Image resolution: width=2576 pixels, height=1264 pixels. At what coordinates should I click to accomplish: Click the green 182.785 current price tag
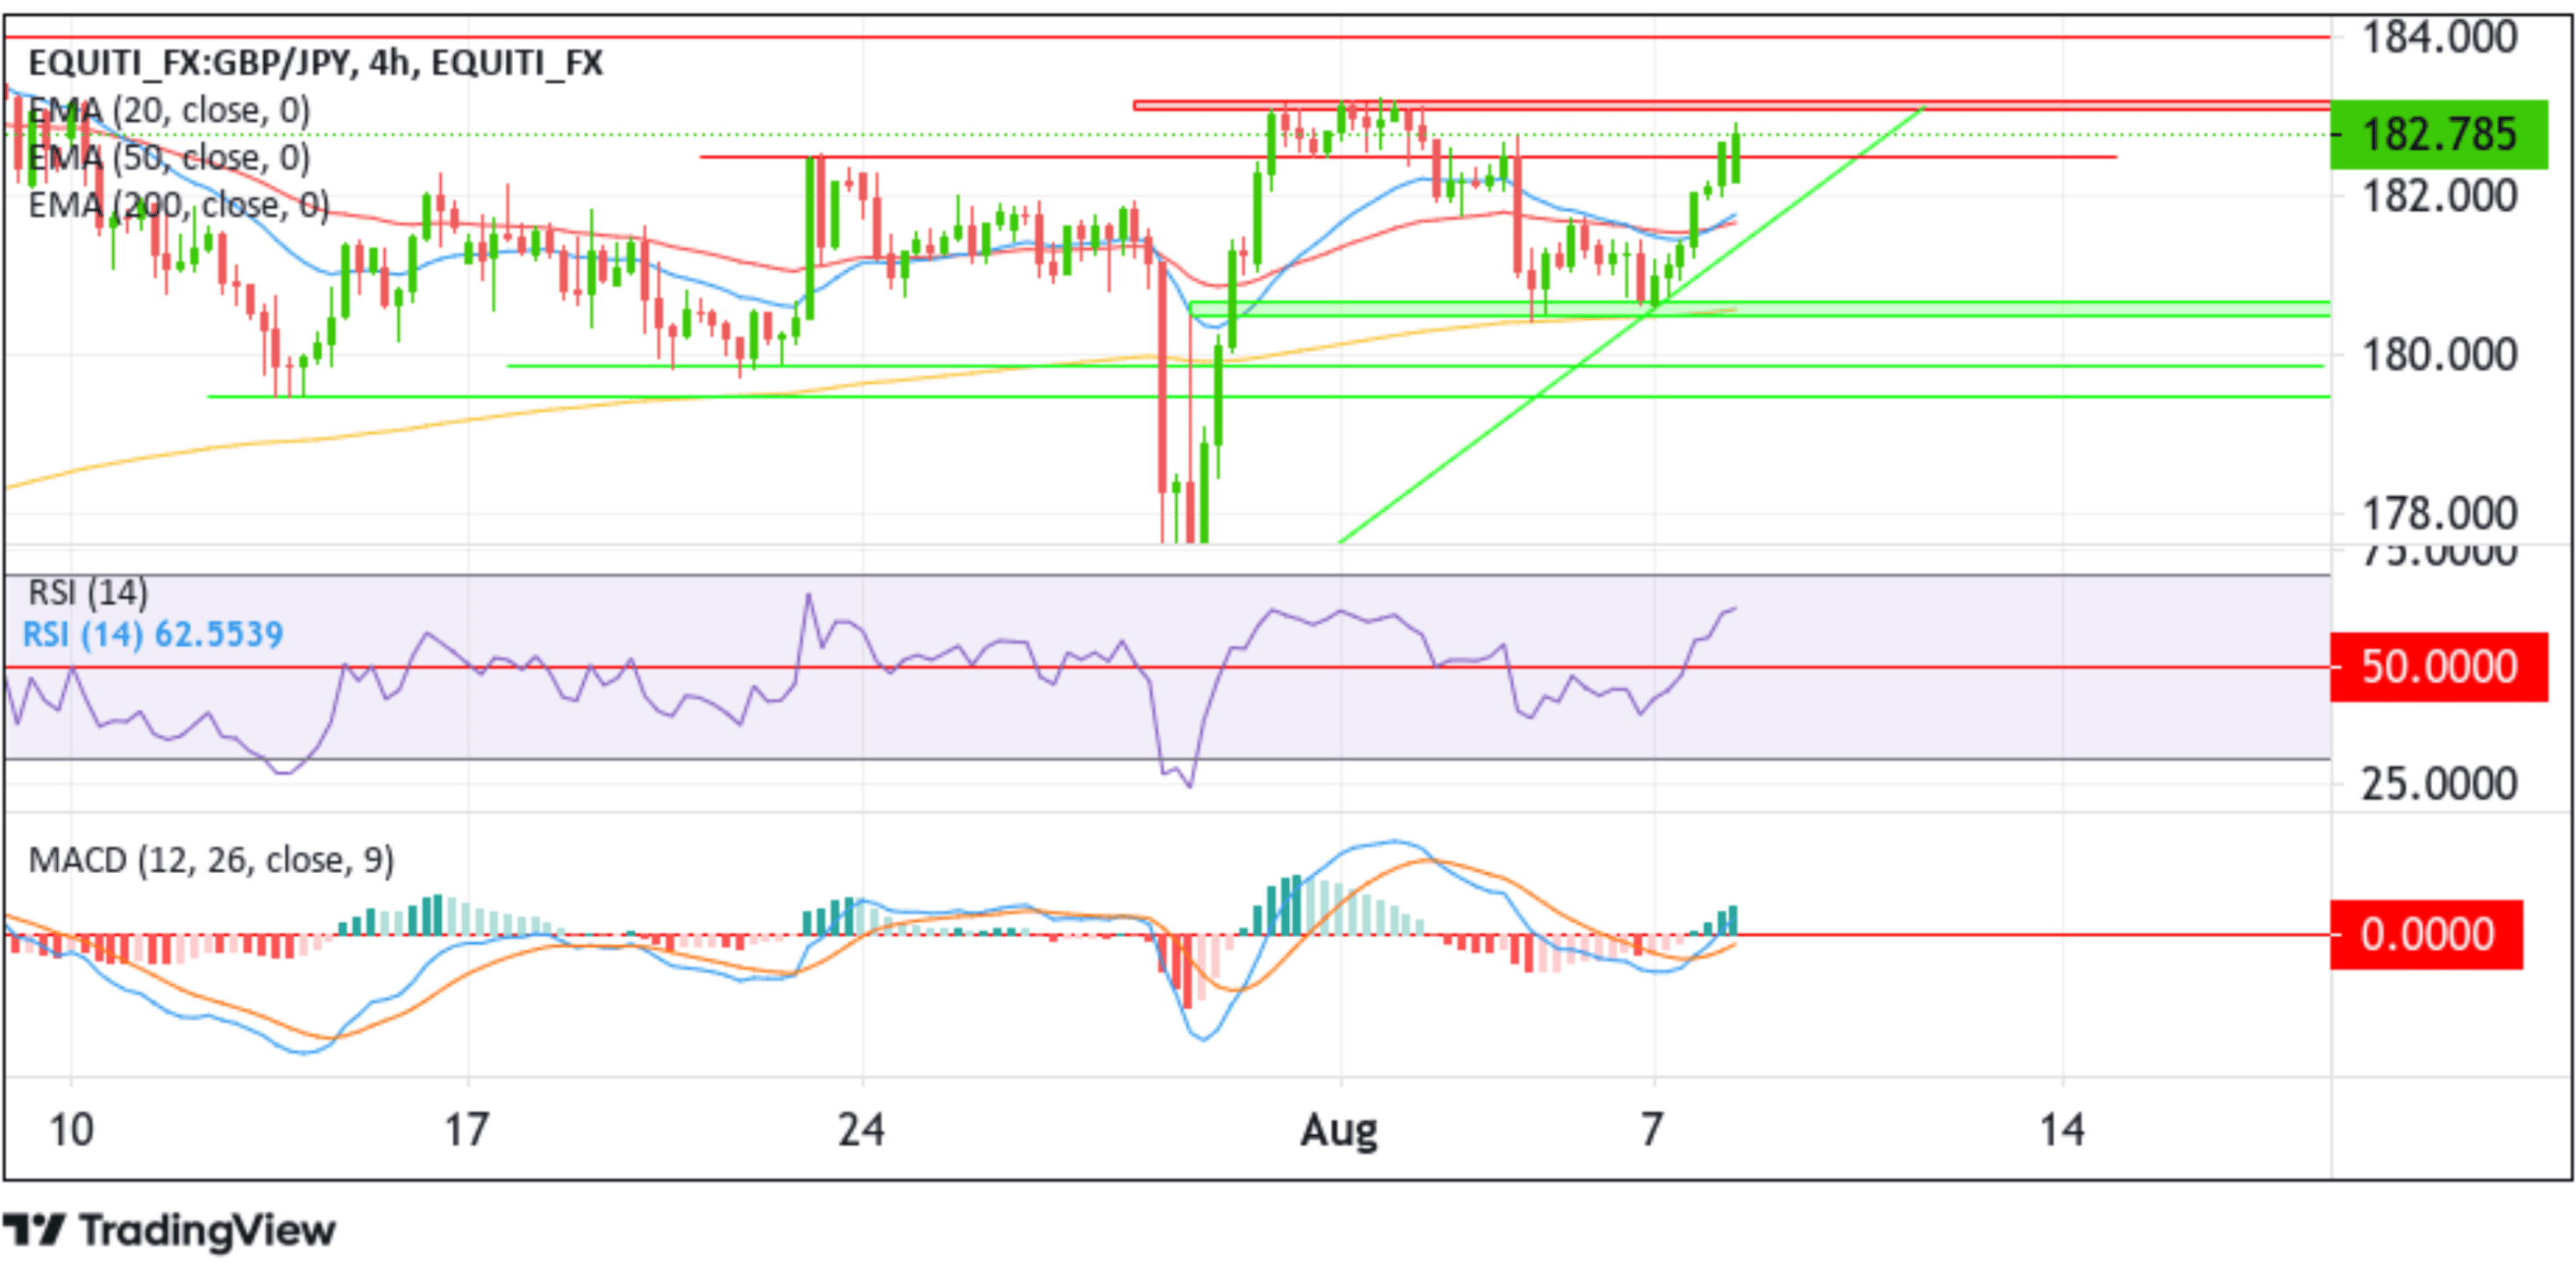(2439, 134)
